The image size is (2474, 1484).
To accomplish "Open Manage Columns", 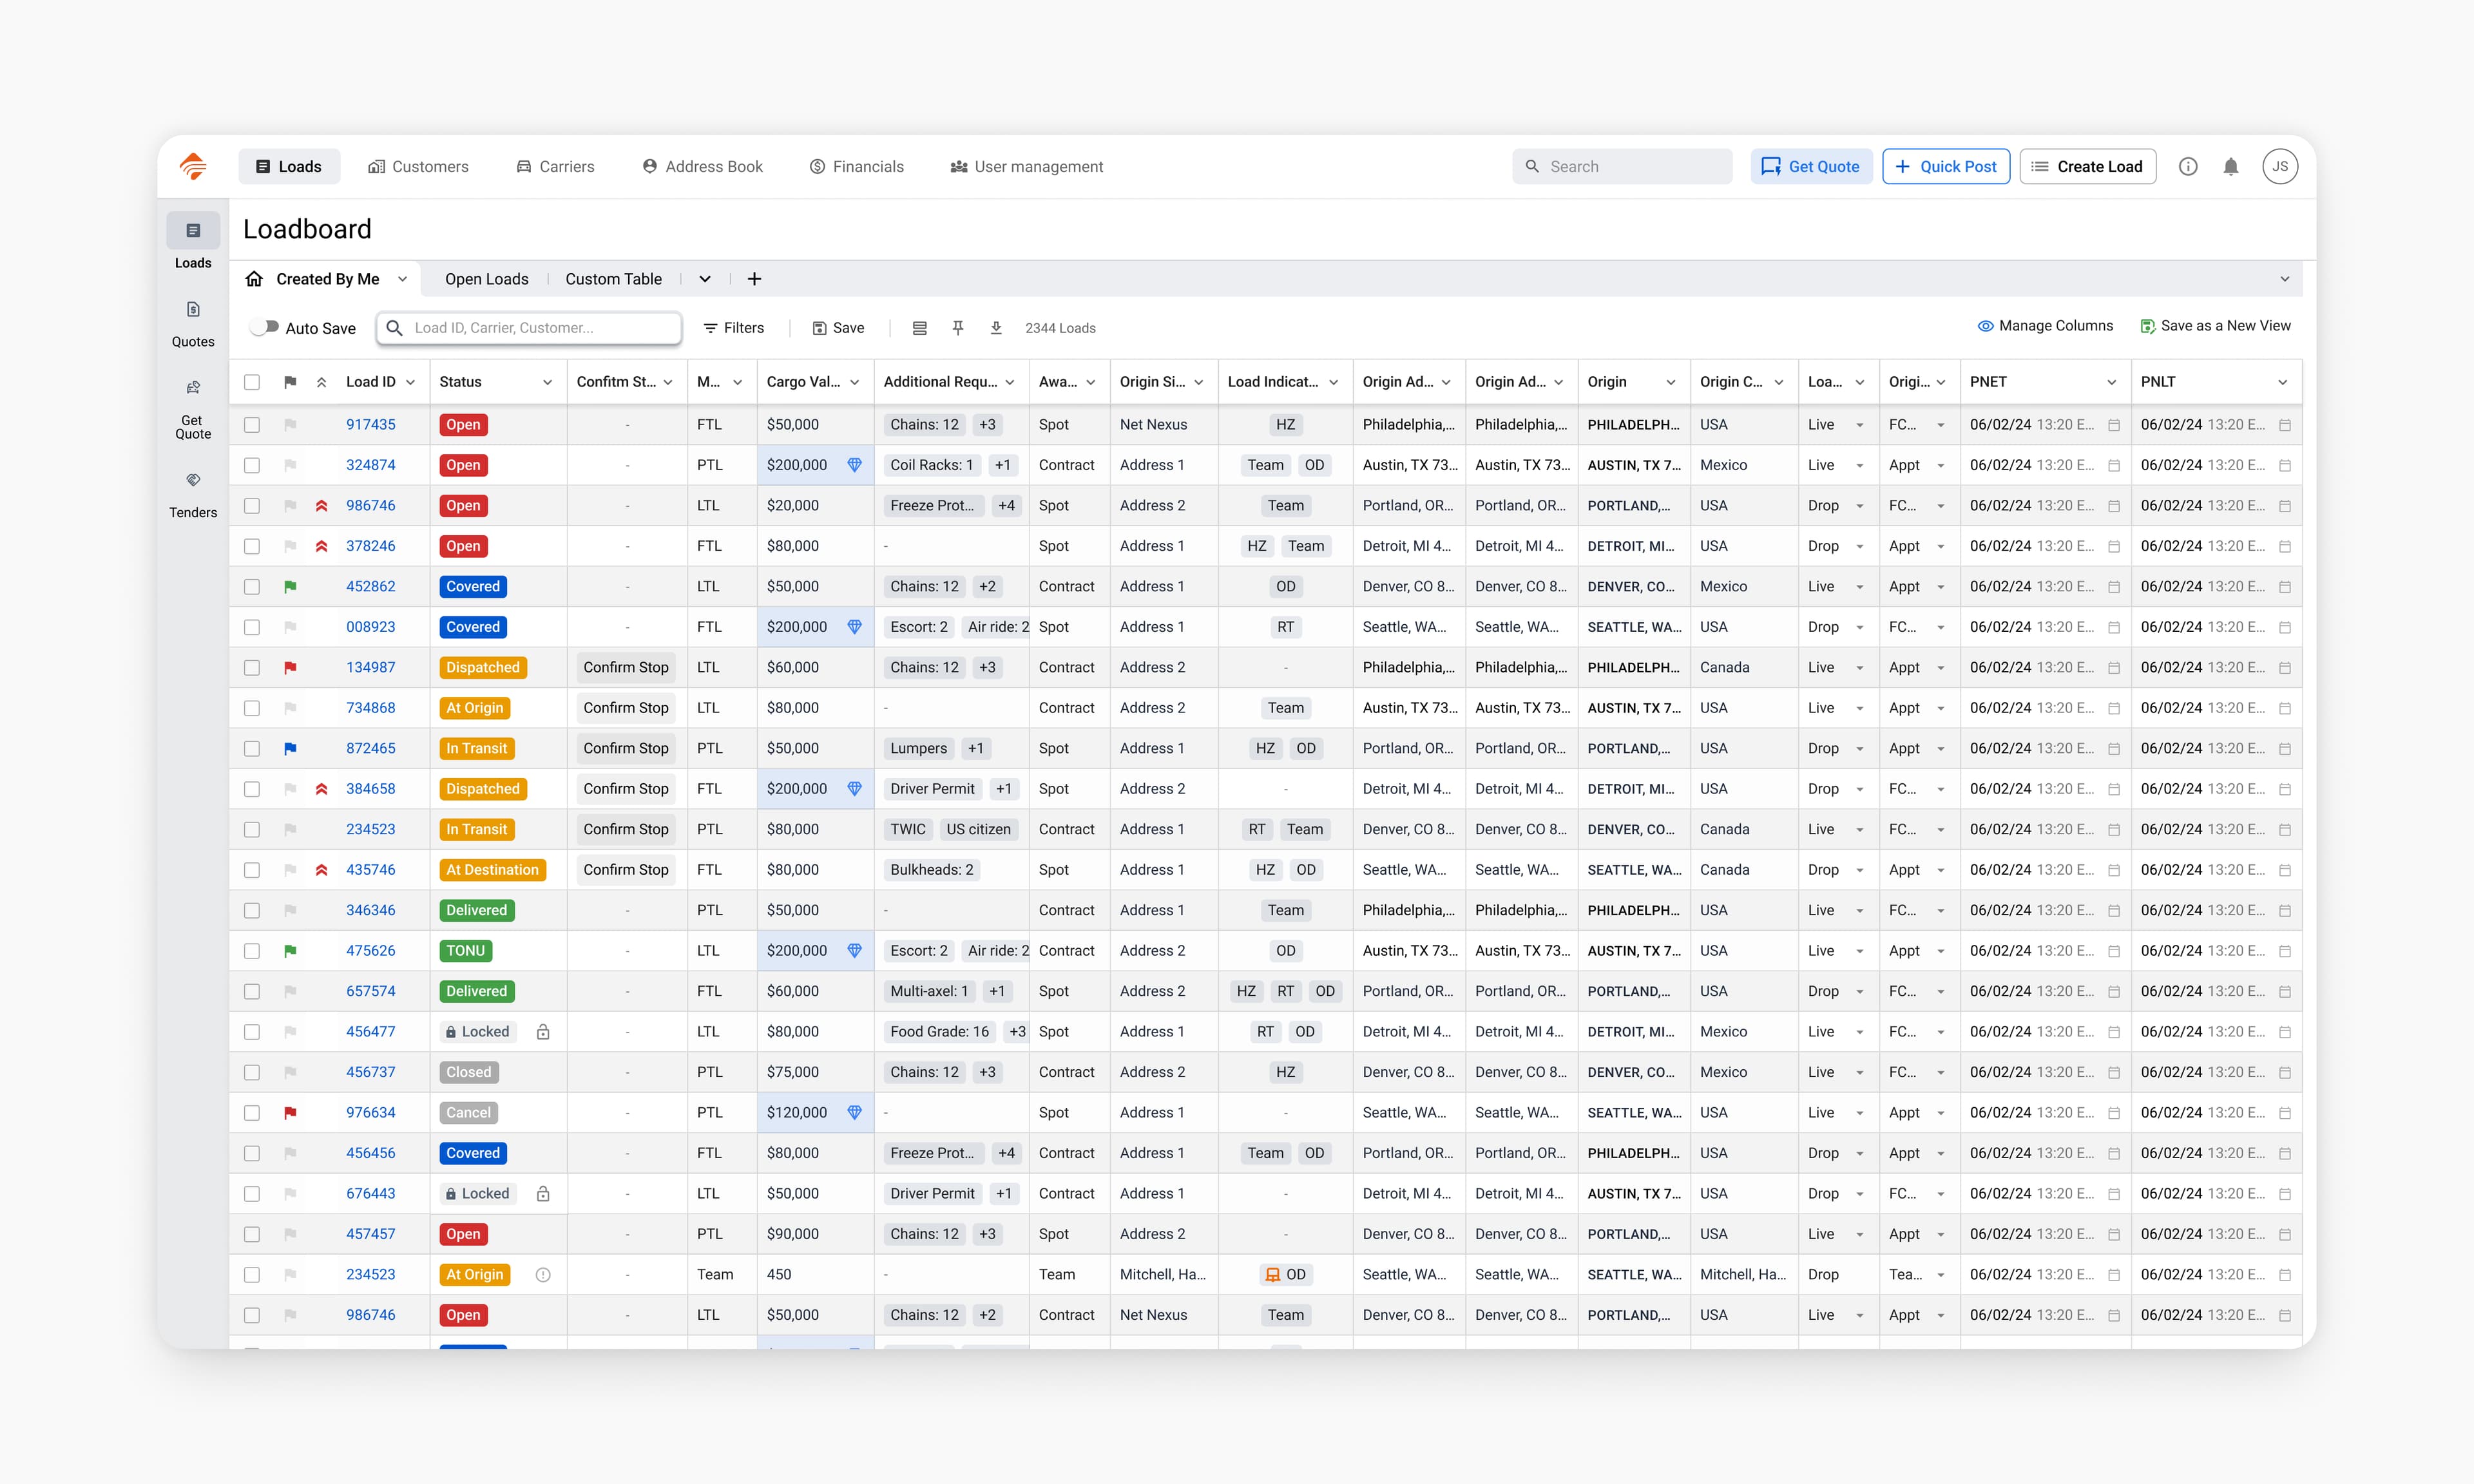I will pos(2046,326).
